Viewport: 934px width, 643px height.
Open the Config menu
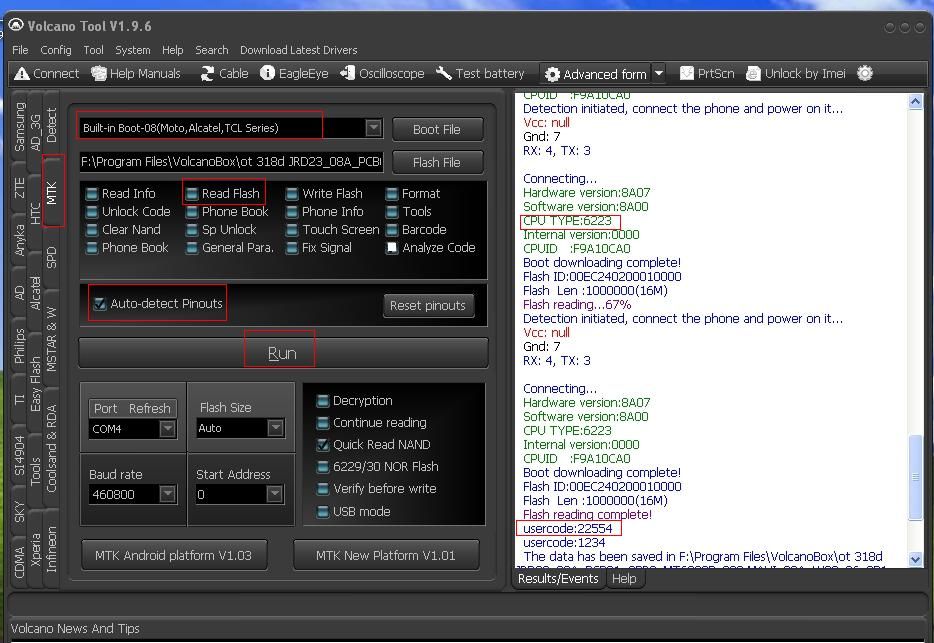pyautogui.click(x=56, y=50)
